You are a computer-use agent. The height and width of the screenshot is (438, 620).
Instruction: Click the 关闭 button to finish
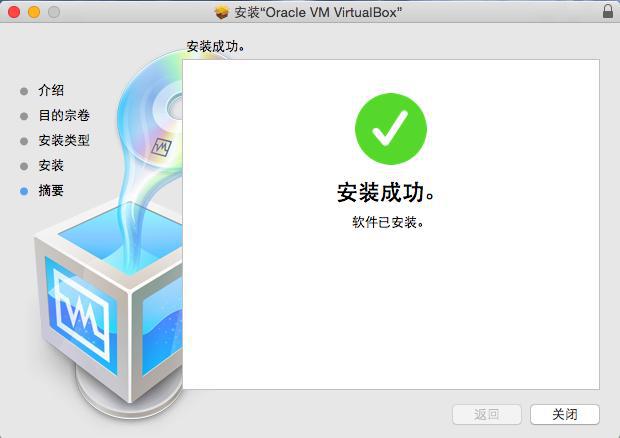click(x=565, y=414)
